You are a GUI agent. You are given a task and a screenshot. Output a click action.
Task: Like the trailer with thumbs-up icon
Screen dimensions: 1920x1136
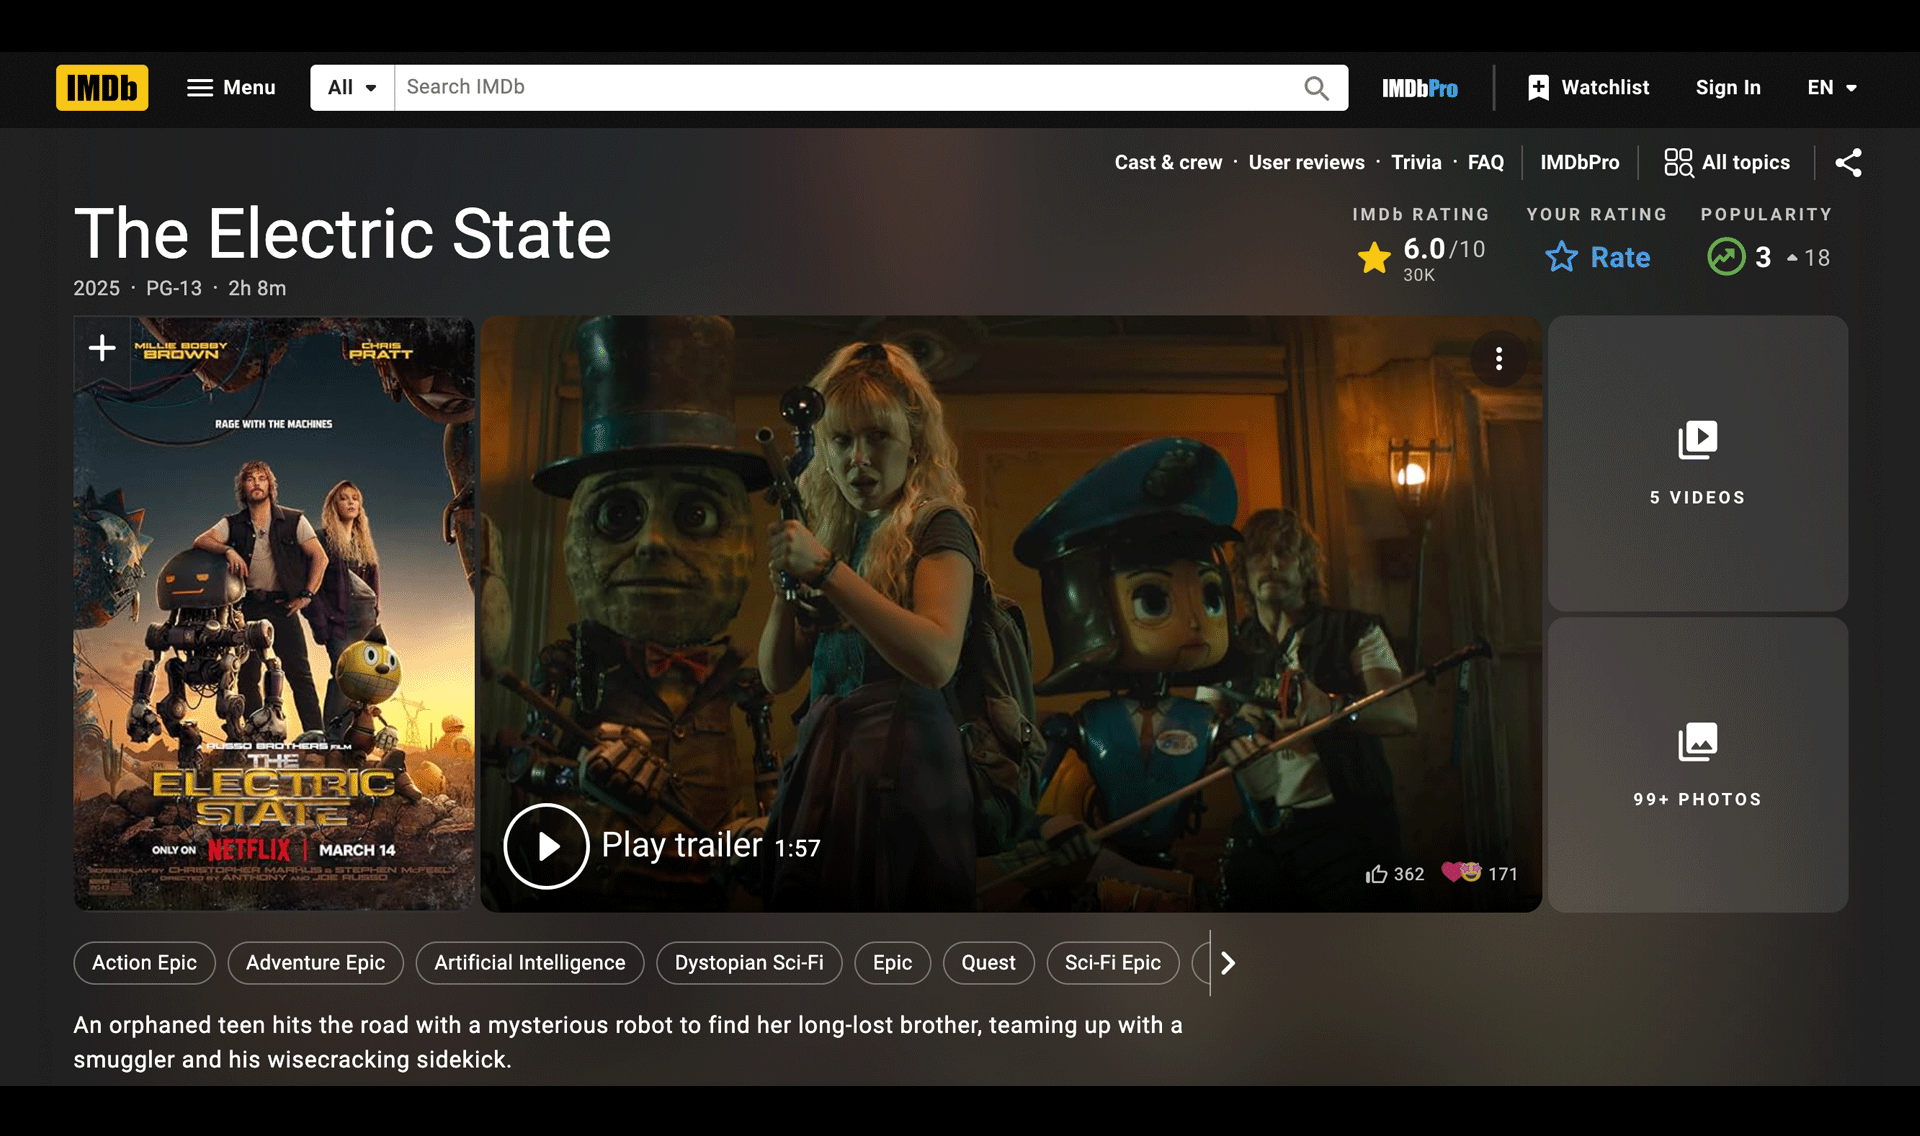click(x=1377, y=874)
